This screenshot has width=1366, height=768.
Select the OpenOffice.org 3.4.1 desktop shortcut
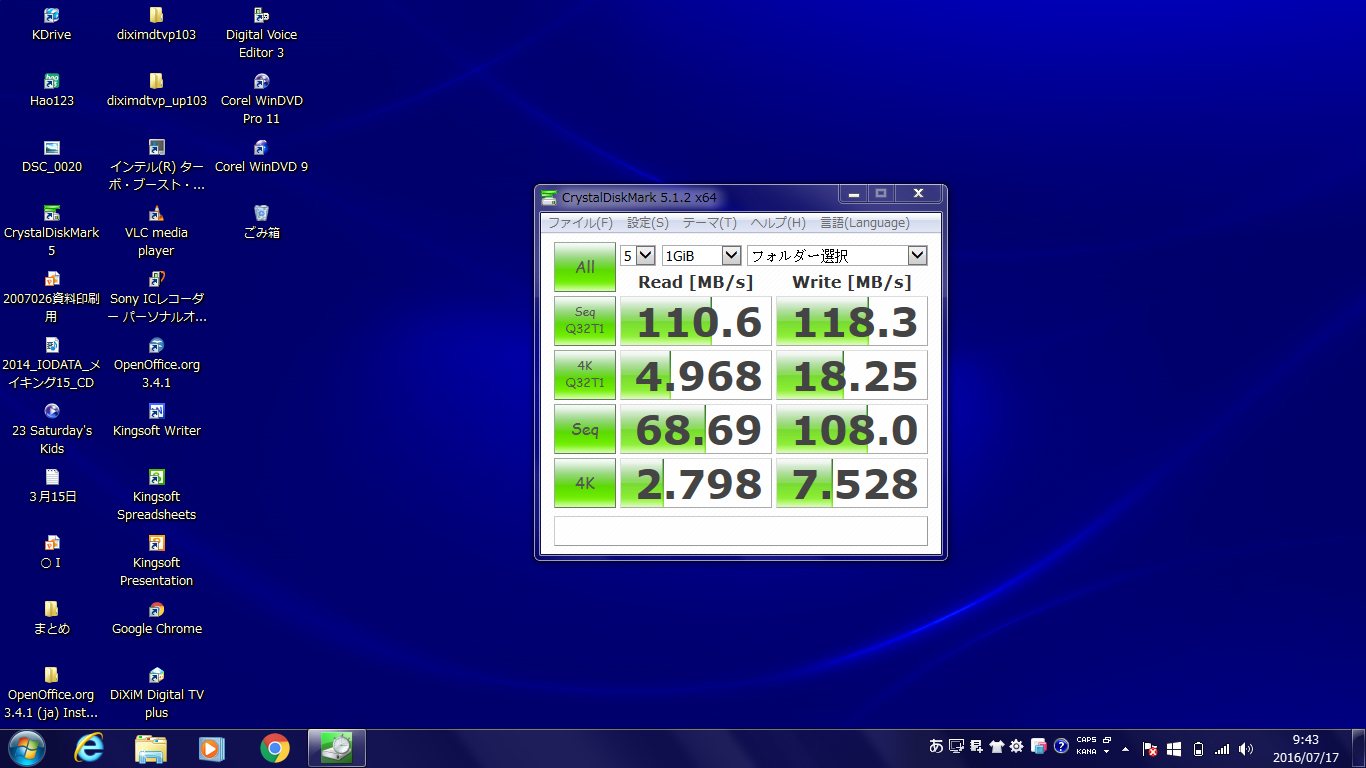click(x=156, y=363)
